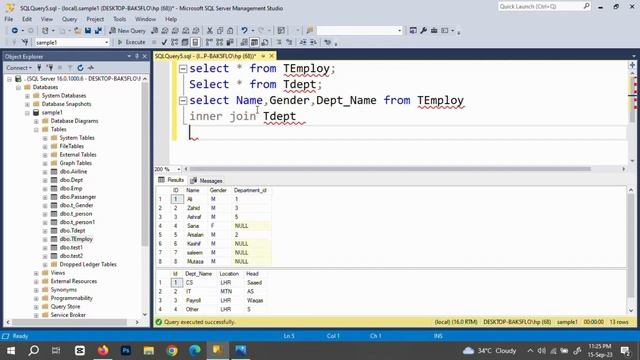Click the Windows Start button
This screenshot has height=360, width=640.
pyautogui.click(x=11, y=350)
